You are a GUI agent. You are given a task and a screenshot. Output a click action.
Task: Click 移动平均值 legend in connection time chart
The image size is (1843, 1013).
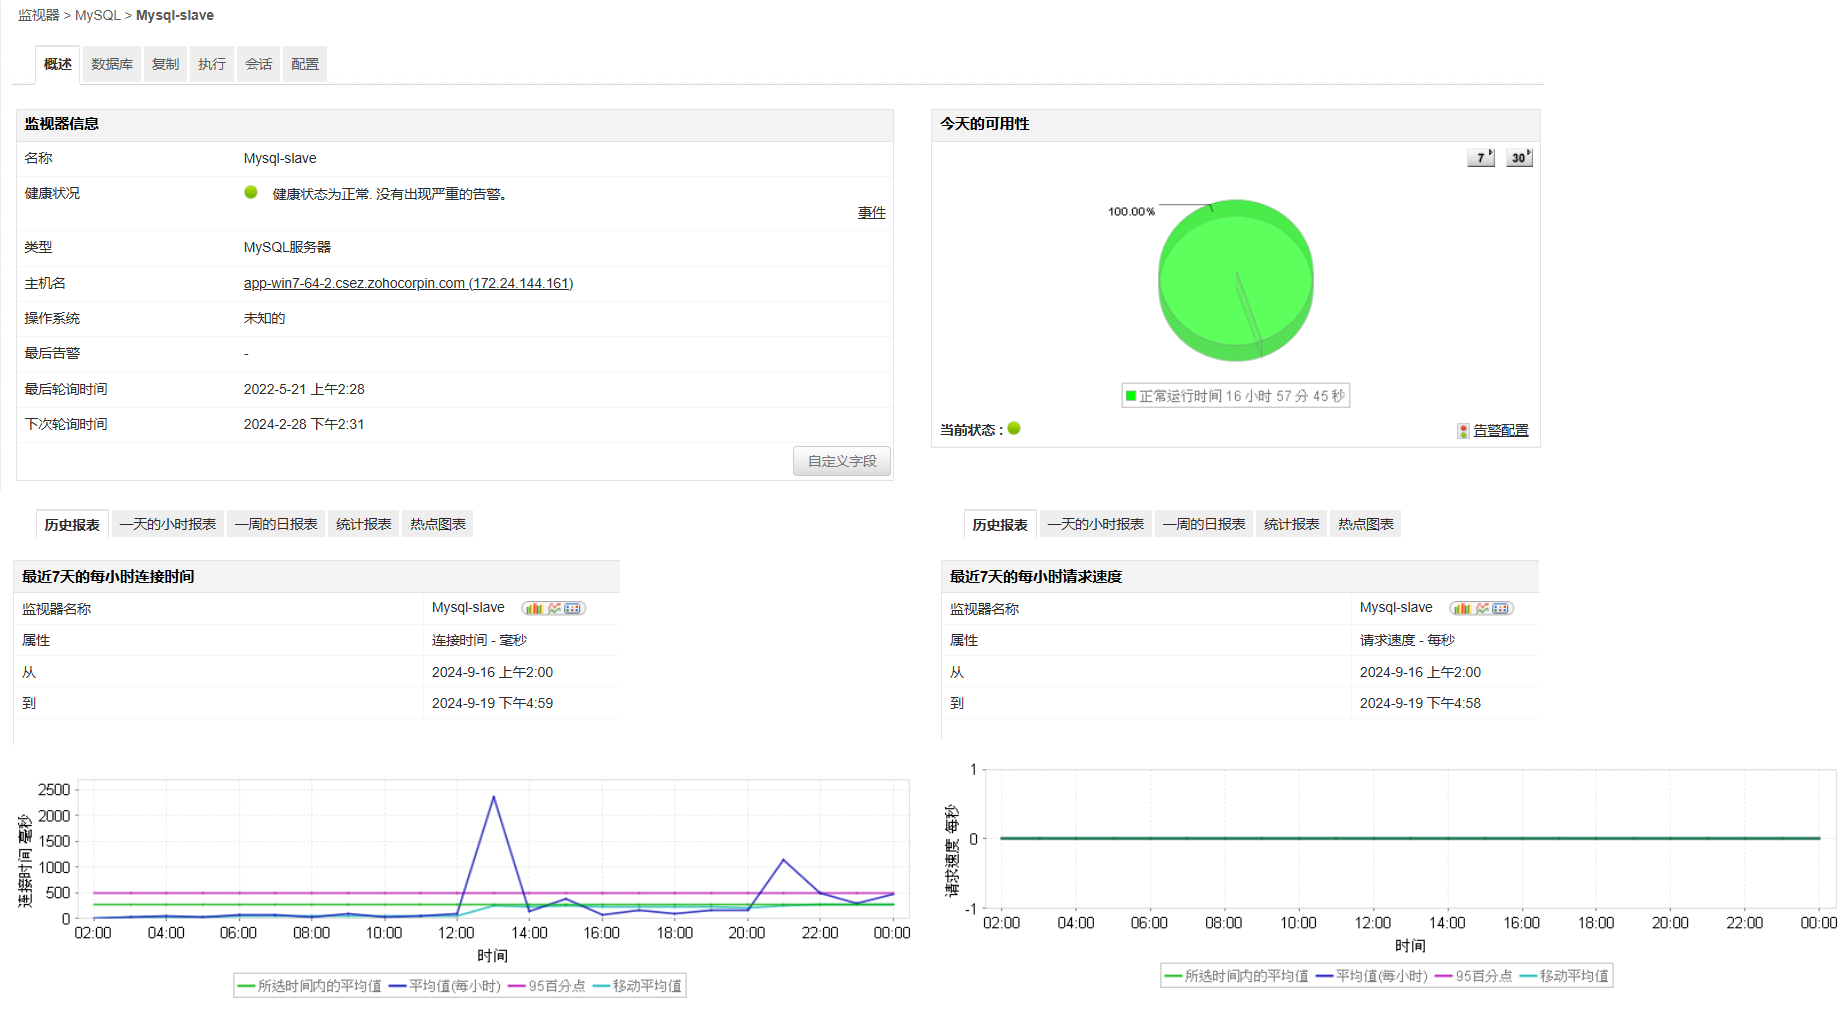coord(637,986)
